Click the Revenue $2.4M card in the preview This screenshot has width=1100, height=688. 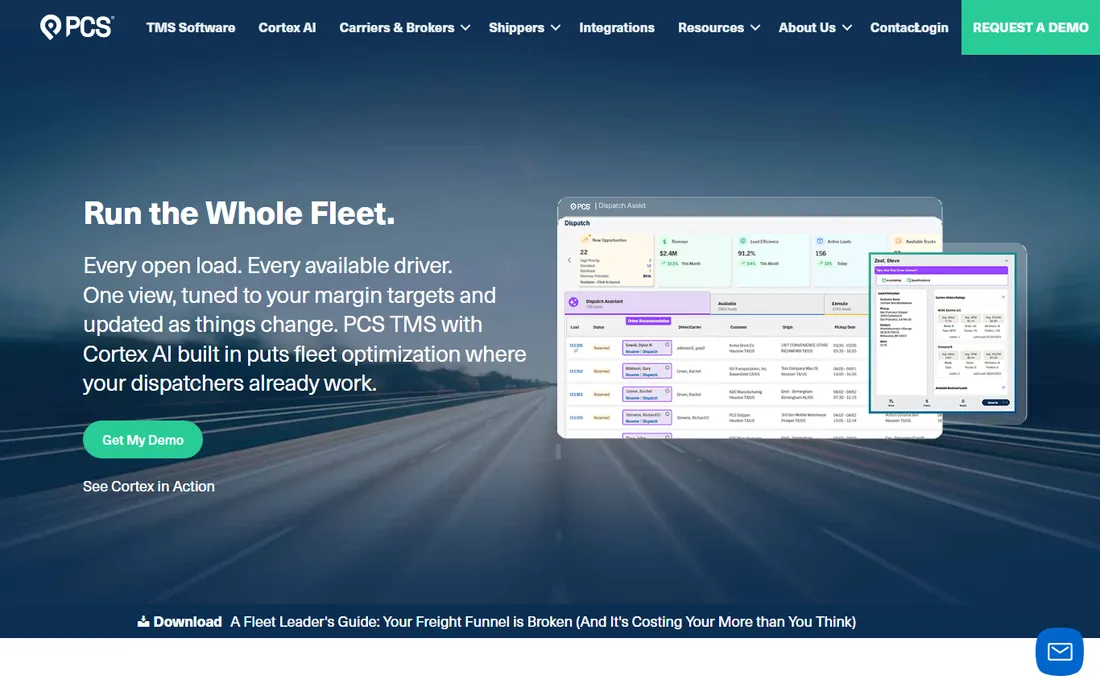693,259
